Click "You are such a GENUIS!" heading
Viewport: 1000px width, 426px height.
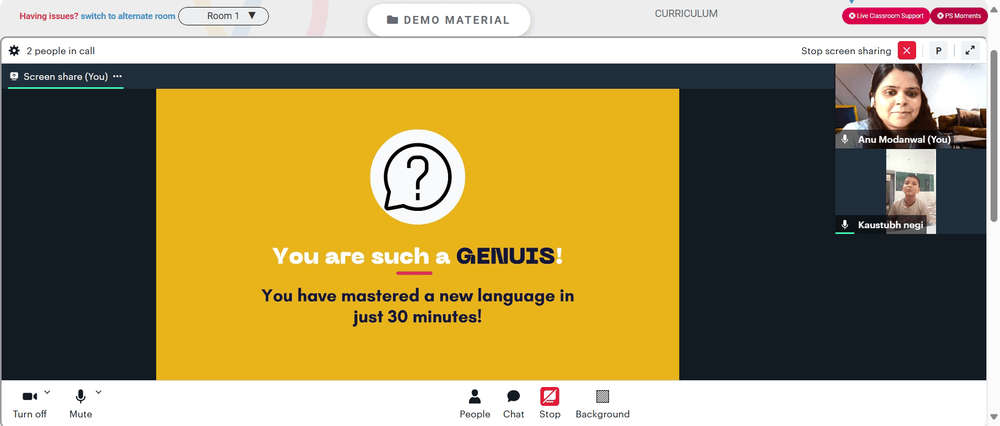[x=418, y=256]
